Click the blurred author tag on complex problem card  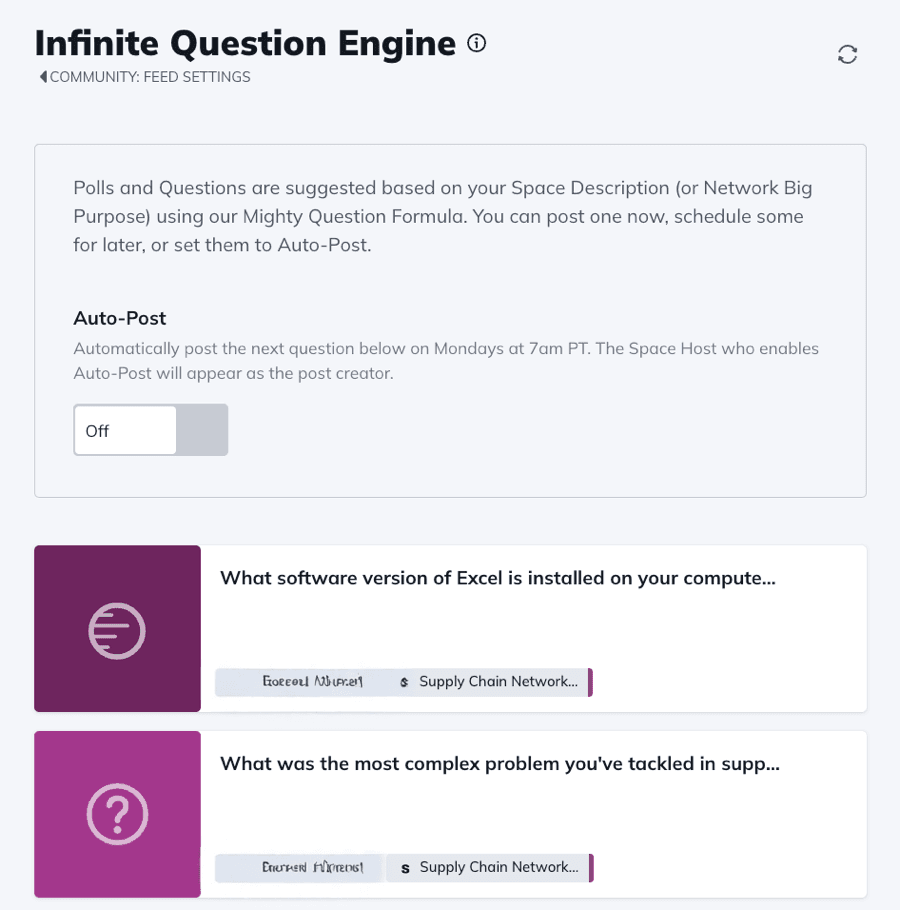[300, 868]
